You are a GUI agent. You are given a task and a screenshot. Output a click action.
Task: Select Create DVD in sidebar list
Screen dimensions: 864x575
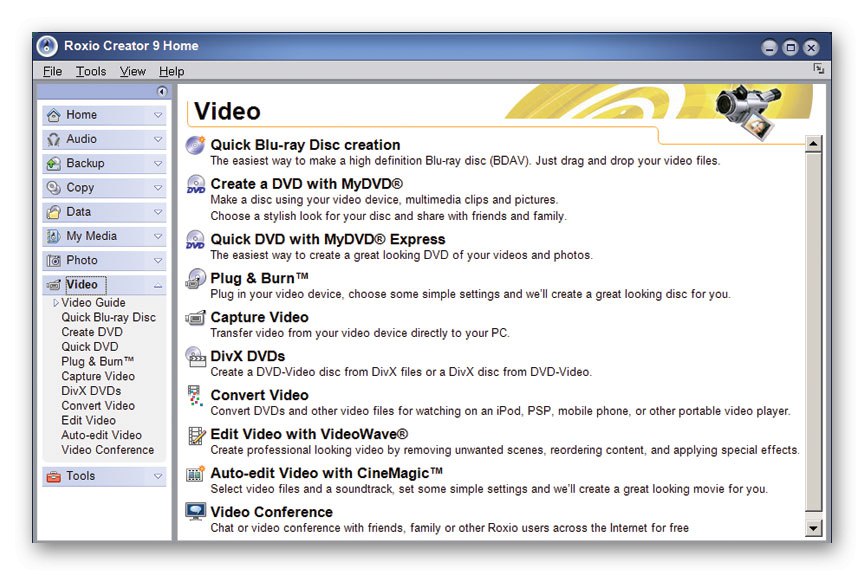click(92, 332)
